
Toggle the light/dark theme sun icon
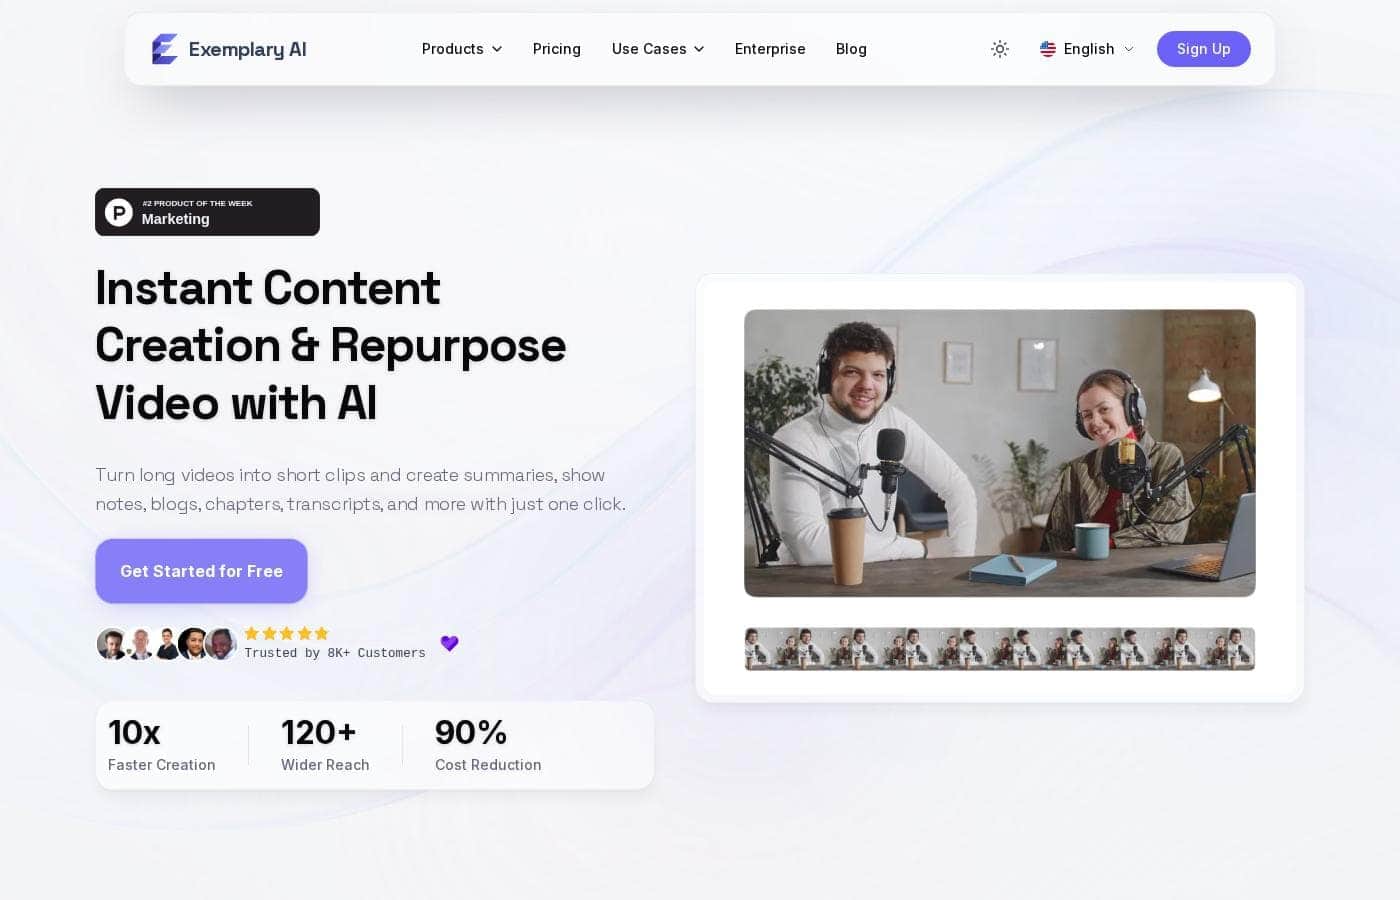click(x=999, y=49)
